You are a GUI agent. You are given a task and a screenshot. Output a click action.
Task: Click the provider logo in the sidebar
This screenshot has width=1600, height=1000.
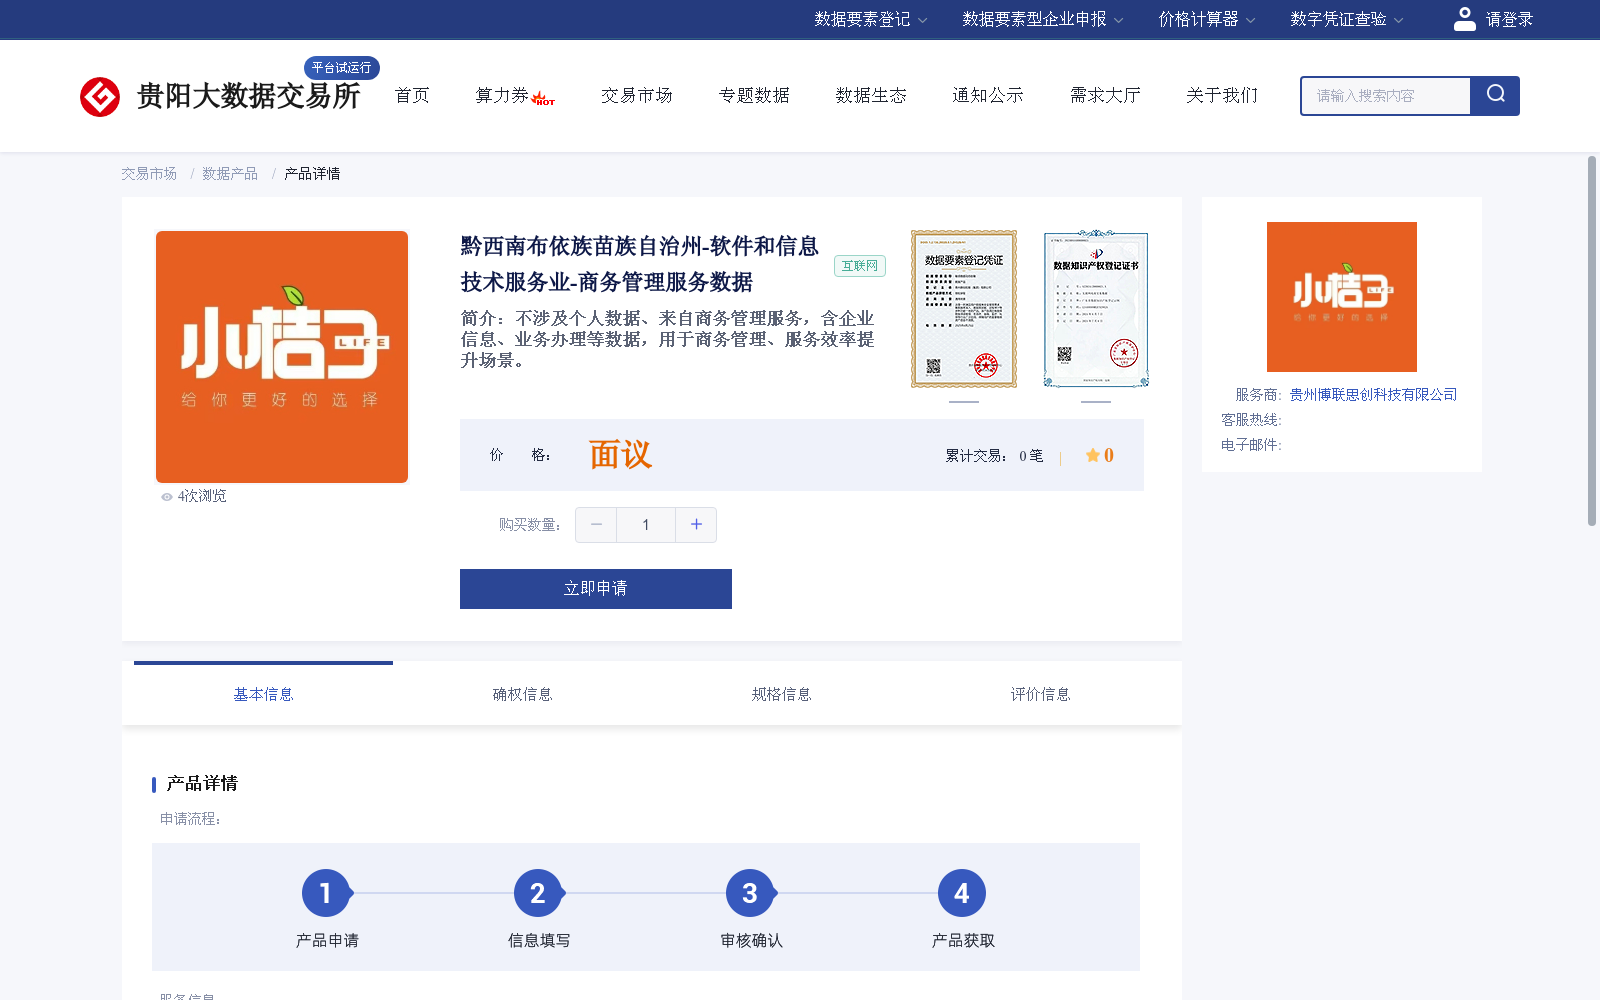(x=1342, y=297)
